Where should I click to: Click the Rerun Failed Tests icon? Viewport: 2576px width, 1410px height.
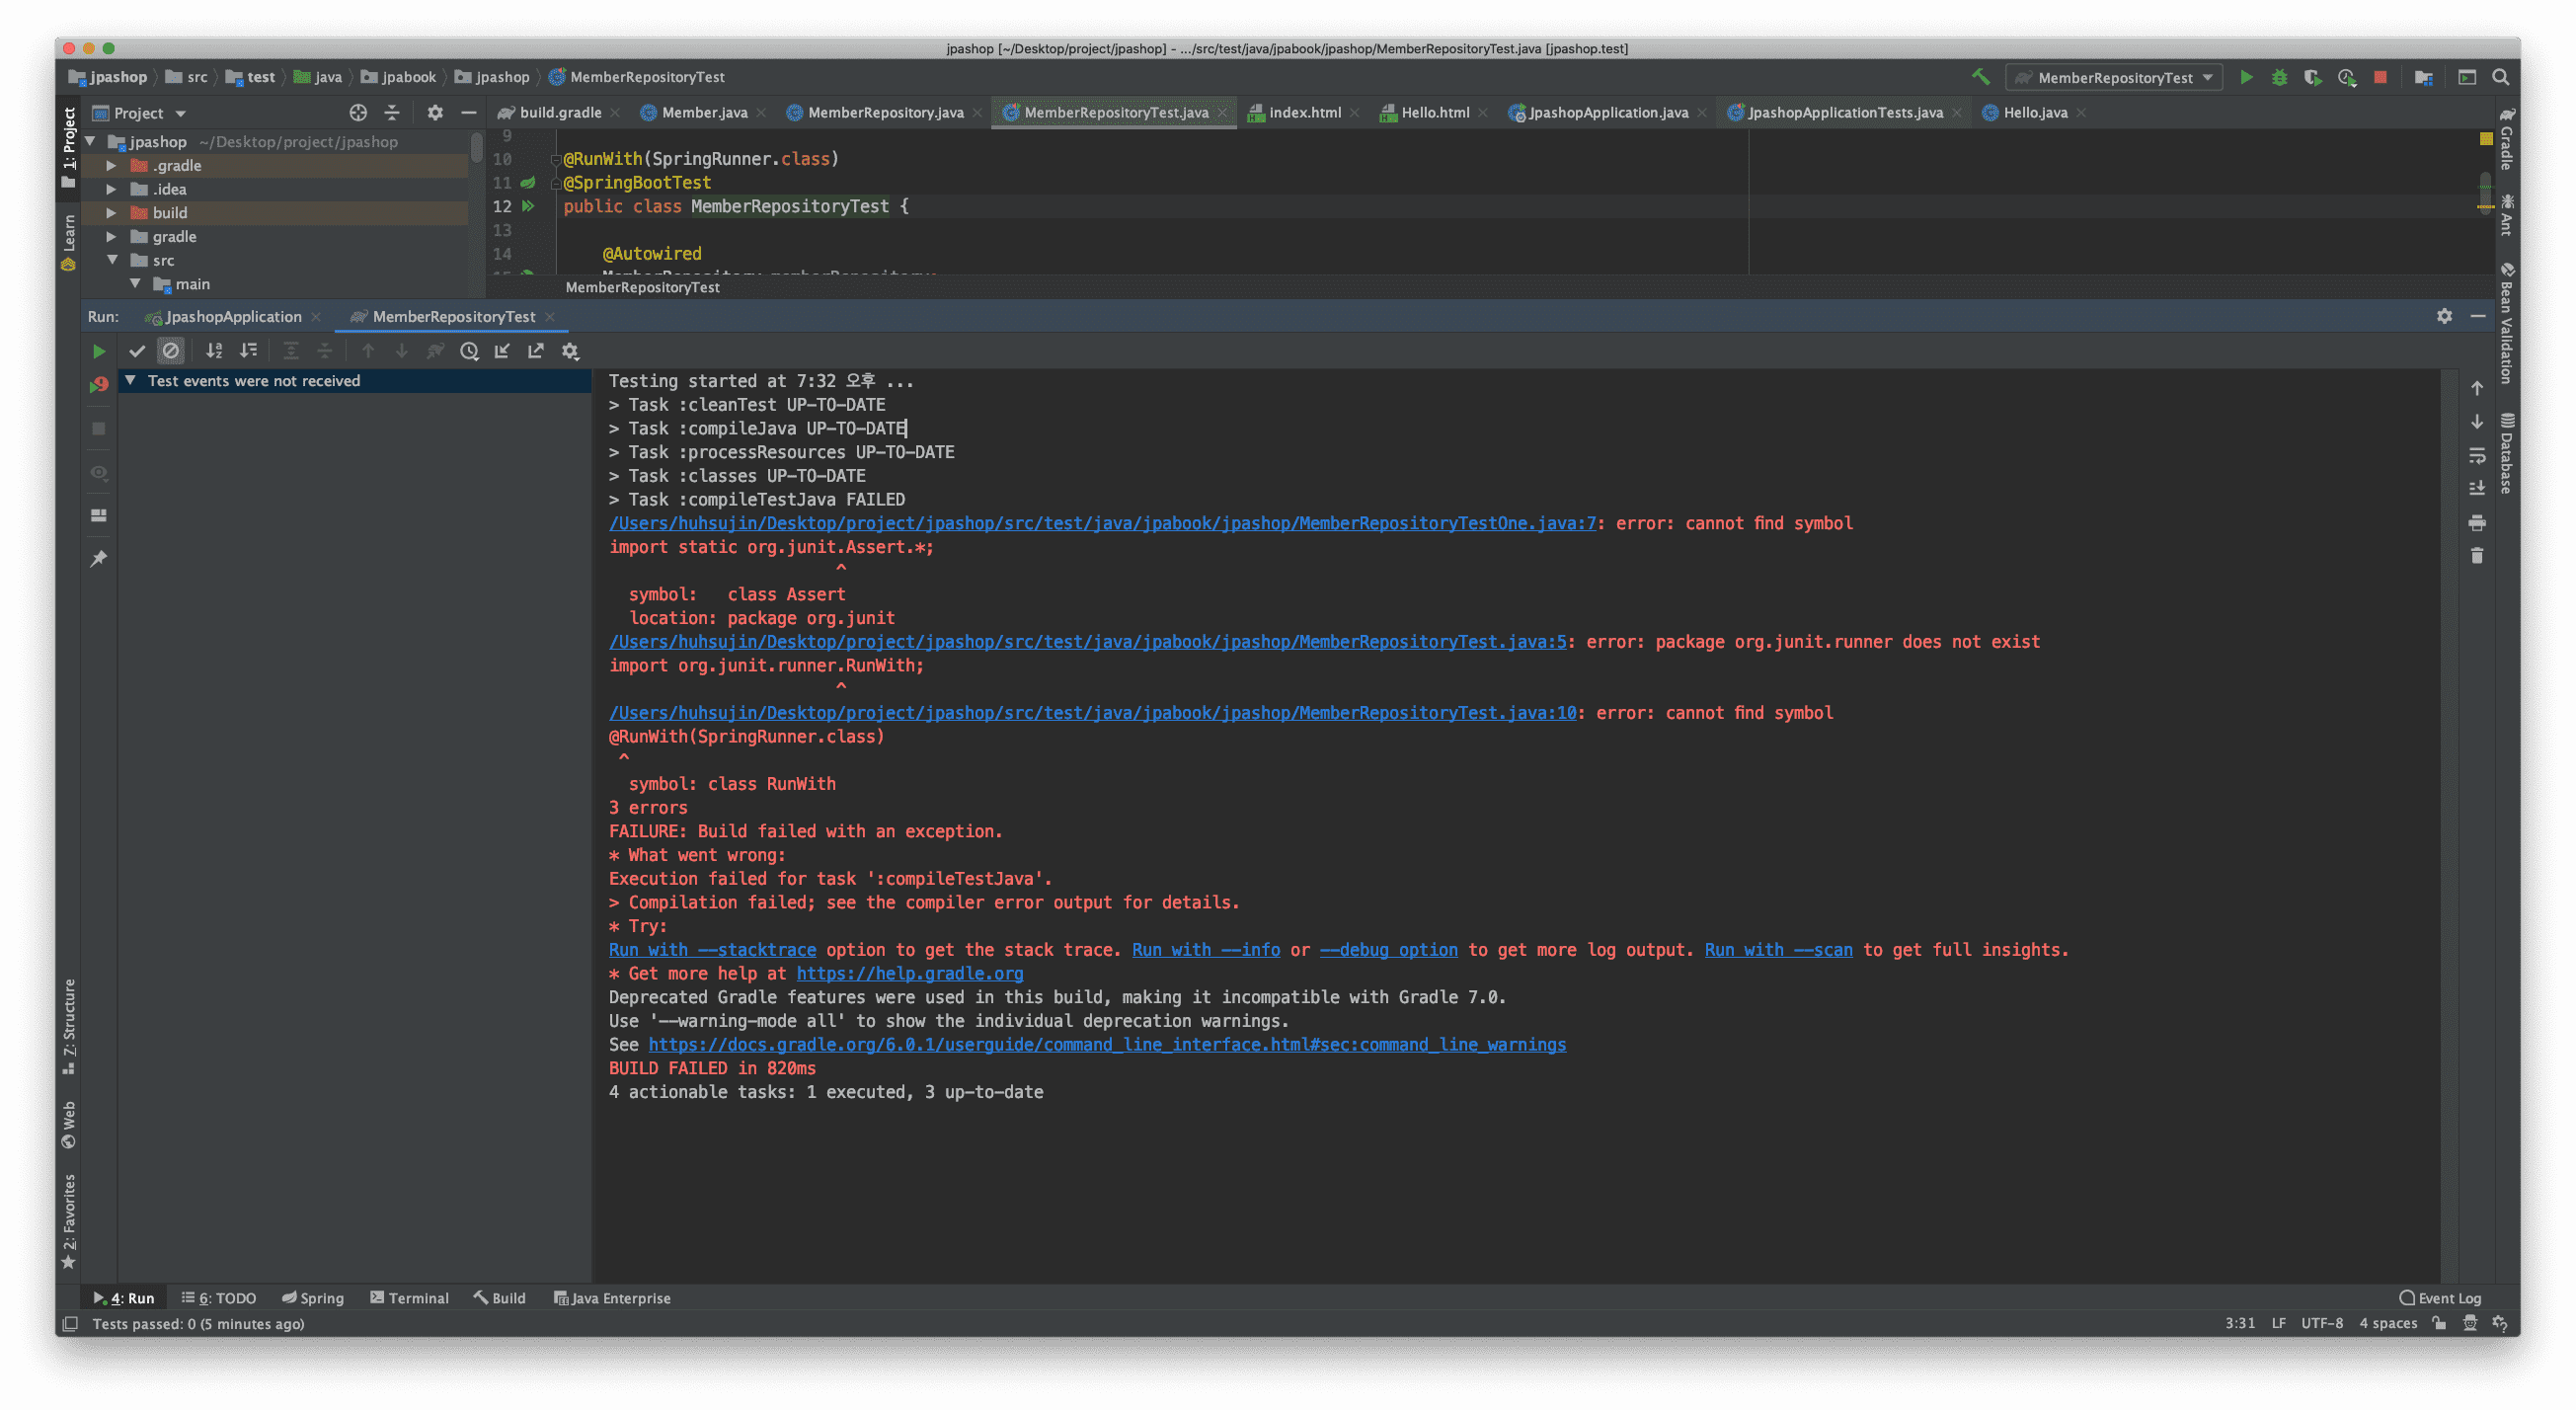pyautogui.click(x=98, y=385)
